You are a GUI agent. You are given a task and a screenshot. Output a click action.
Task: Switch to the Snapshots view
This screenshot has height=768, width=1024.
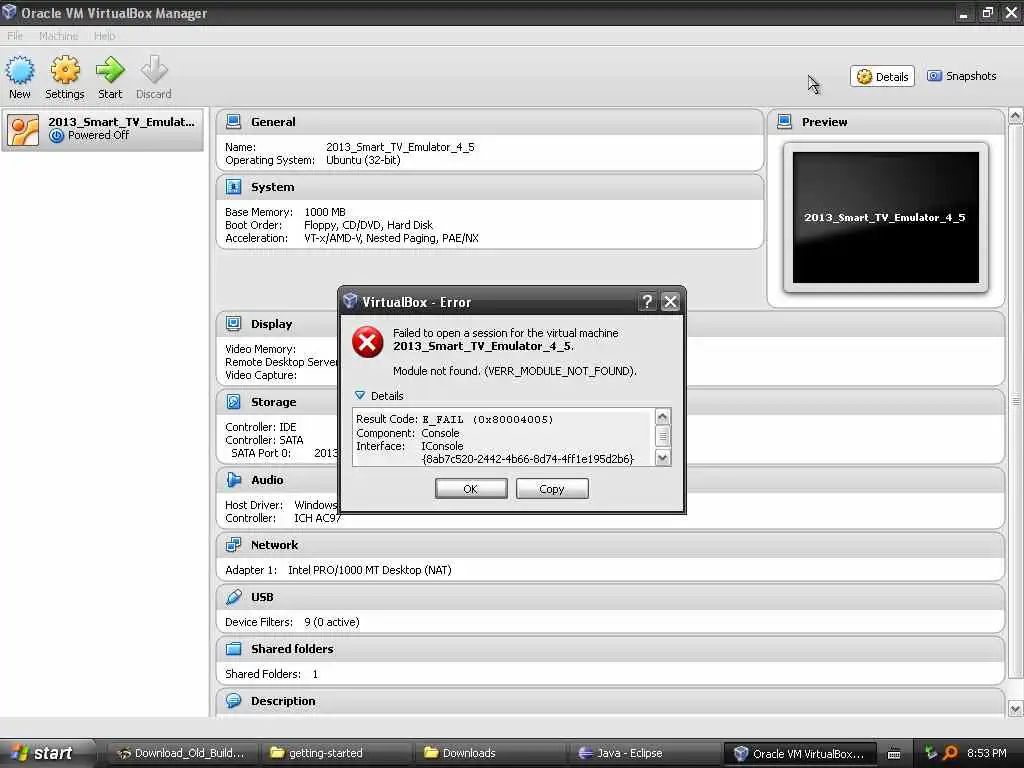(962, 76)
